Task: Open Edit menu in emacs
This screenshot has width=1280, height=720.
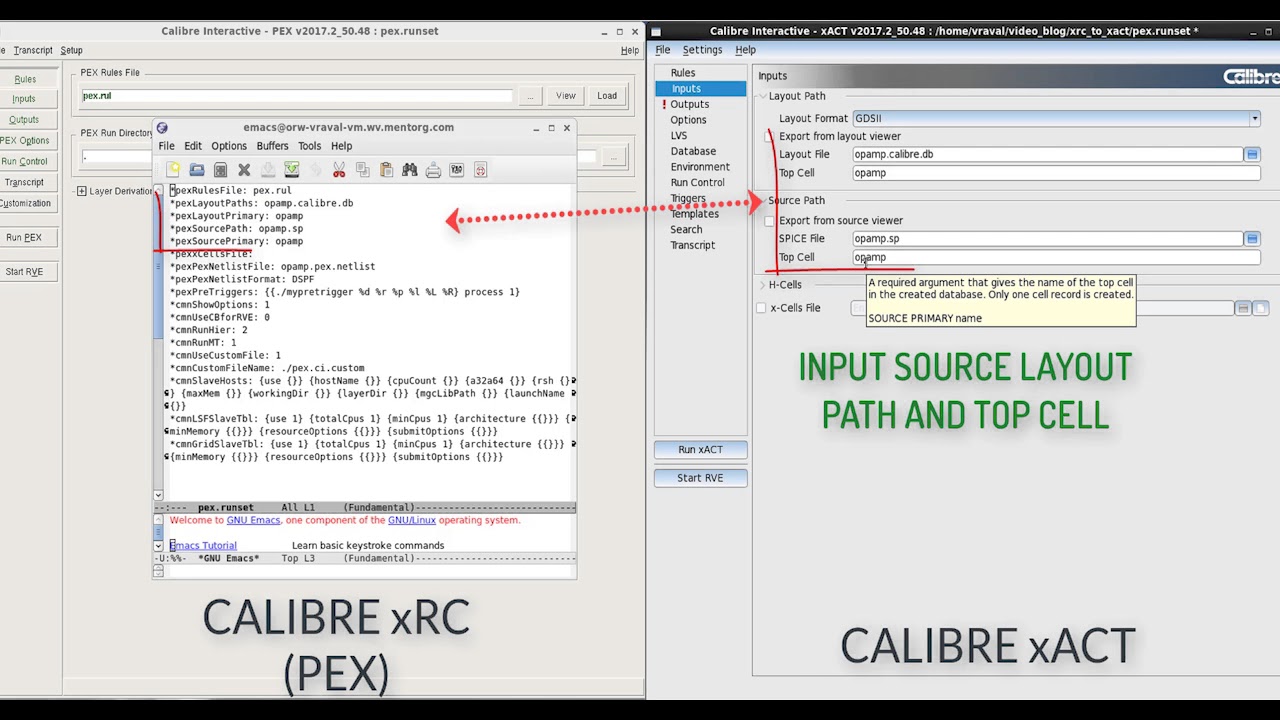Action: point(193,146)
